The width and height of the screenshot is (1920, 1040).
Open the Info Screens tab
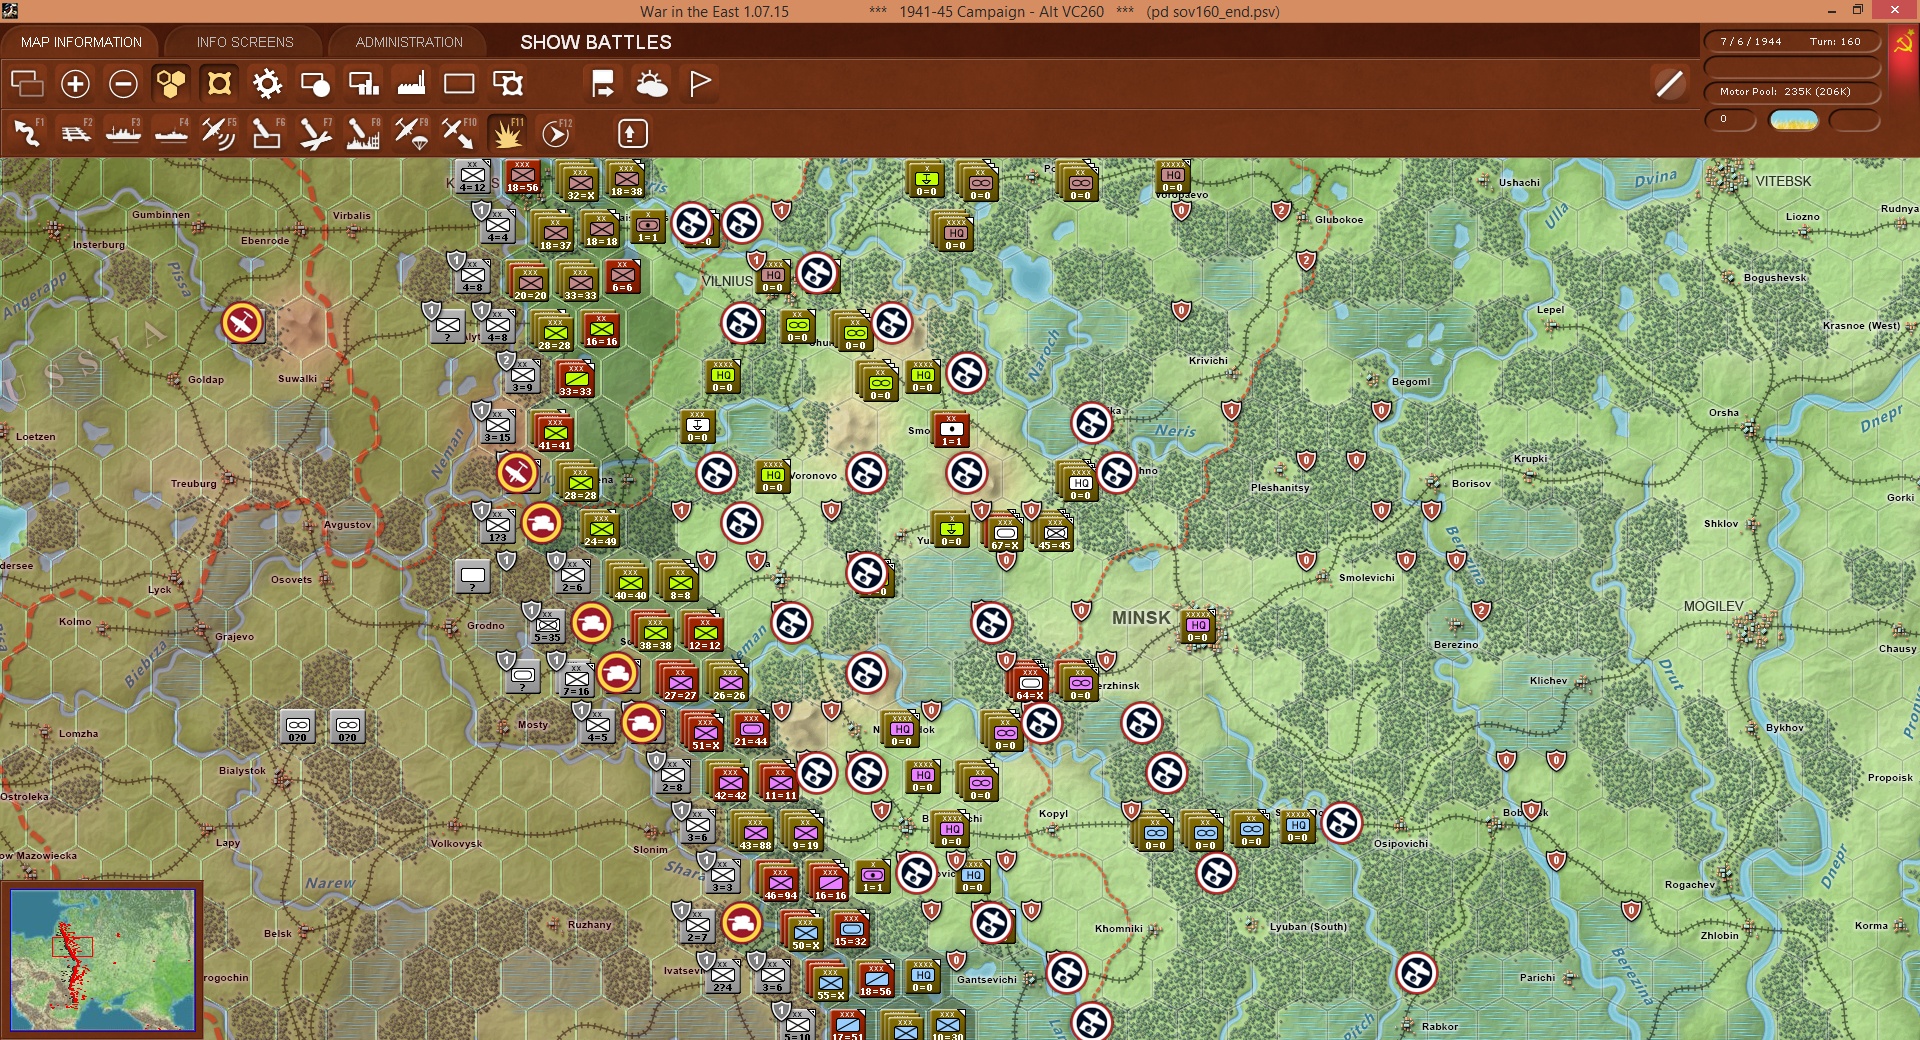tap(245, 42)
